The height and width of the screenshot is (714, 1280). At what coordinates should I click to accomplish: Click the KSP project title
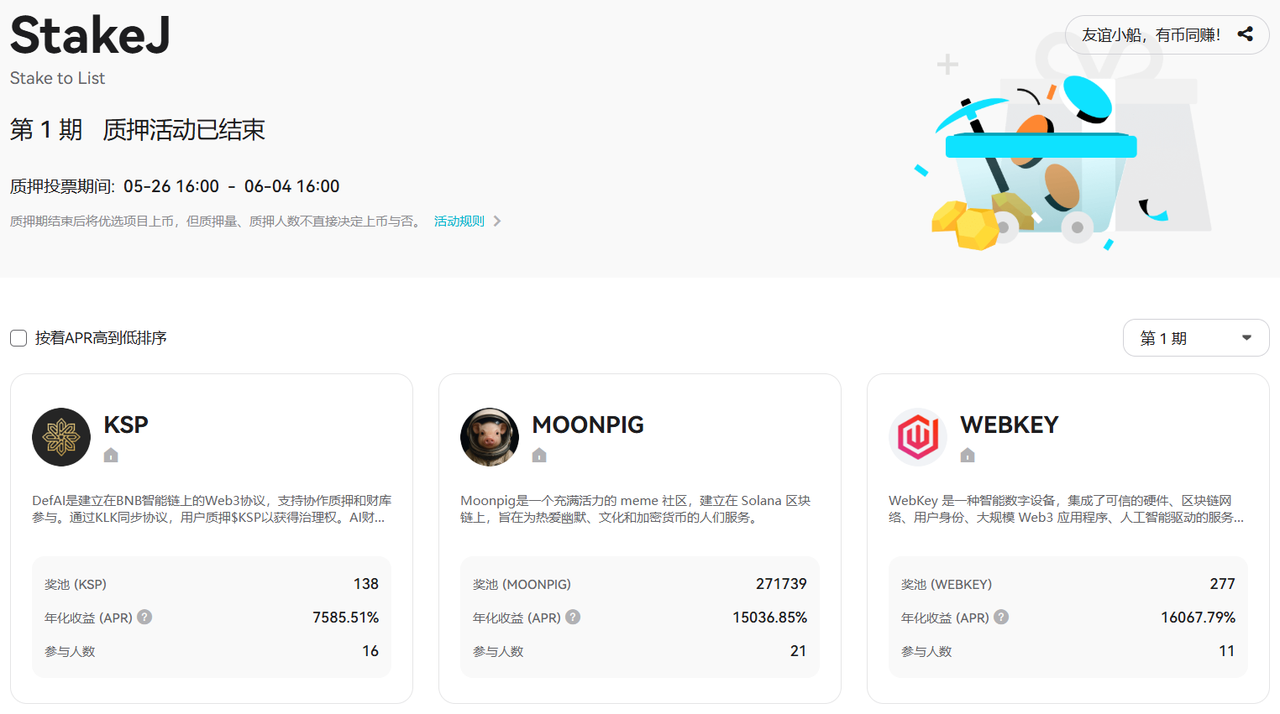point(126,424)
